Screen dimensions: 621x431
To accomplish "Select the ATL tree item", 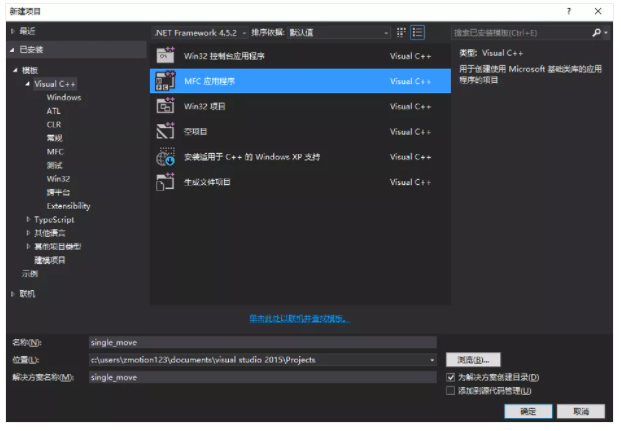I will tap(53, 111).
